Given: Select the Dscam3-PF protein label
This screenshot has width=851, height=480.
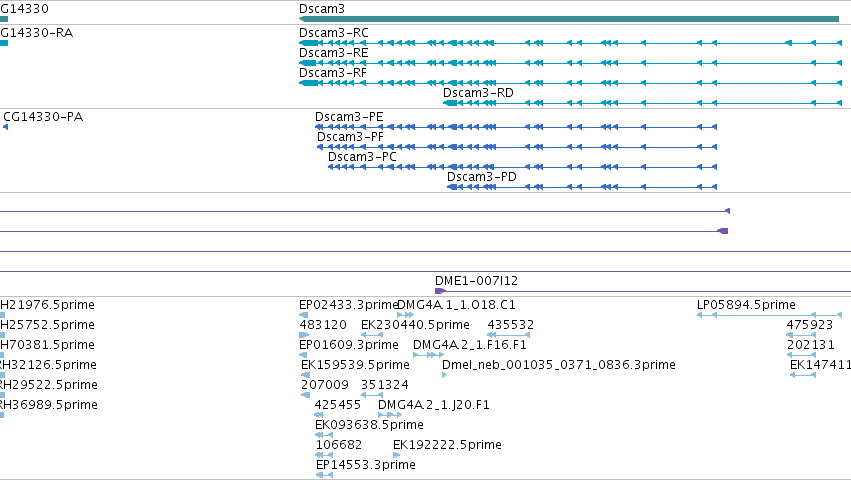Looking at the screenshot, I should pos(350,137).
